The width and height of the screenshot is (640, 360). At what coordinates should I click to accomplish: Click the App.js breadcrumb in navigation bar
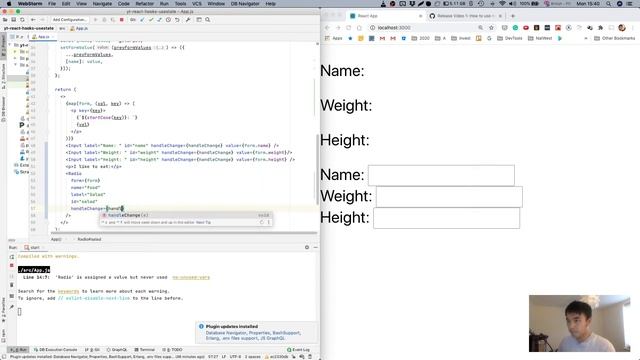pos(79,29)
